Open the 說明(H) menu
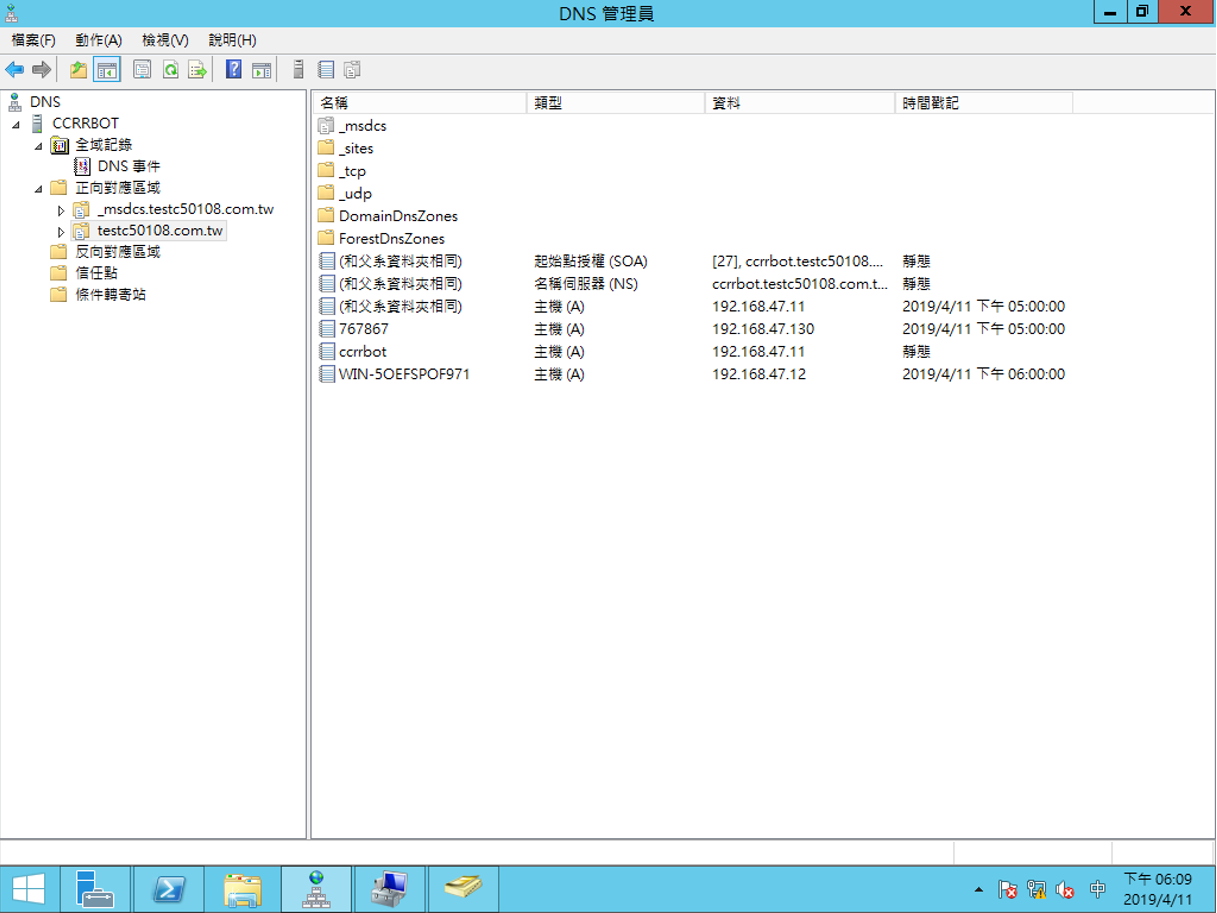 point(232,40)
